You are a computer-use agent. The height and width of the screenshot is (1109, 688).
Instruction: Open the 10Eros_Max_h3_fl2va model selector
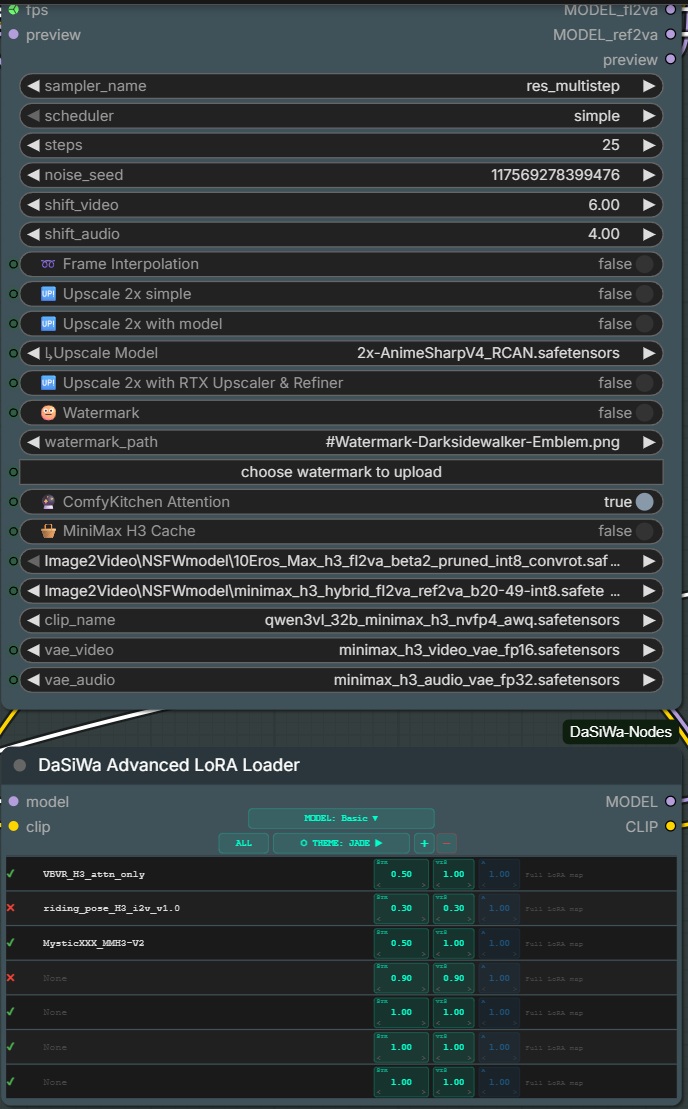342,561
